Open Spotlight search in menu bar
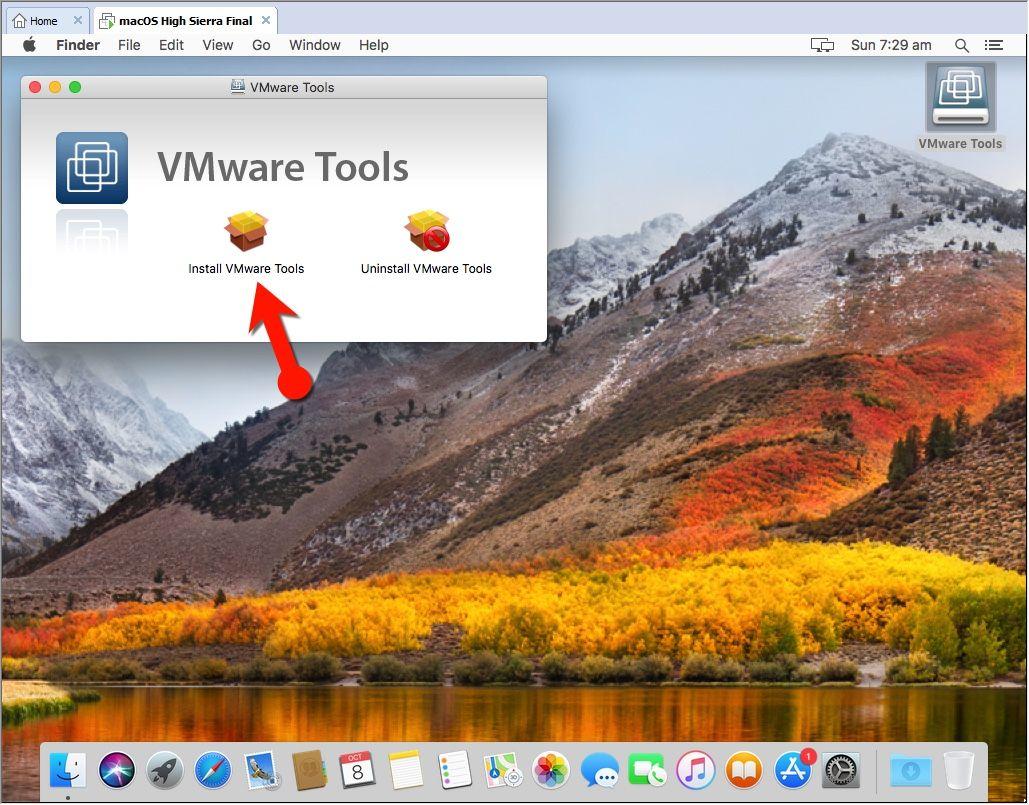The width and height of the screenshot is (1029, 805). tap(961, 45)
